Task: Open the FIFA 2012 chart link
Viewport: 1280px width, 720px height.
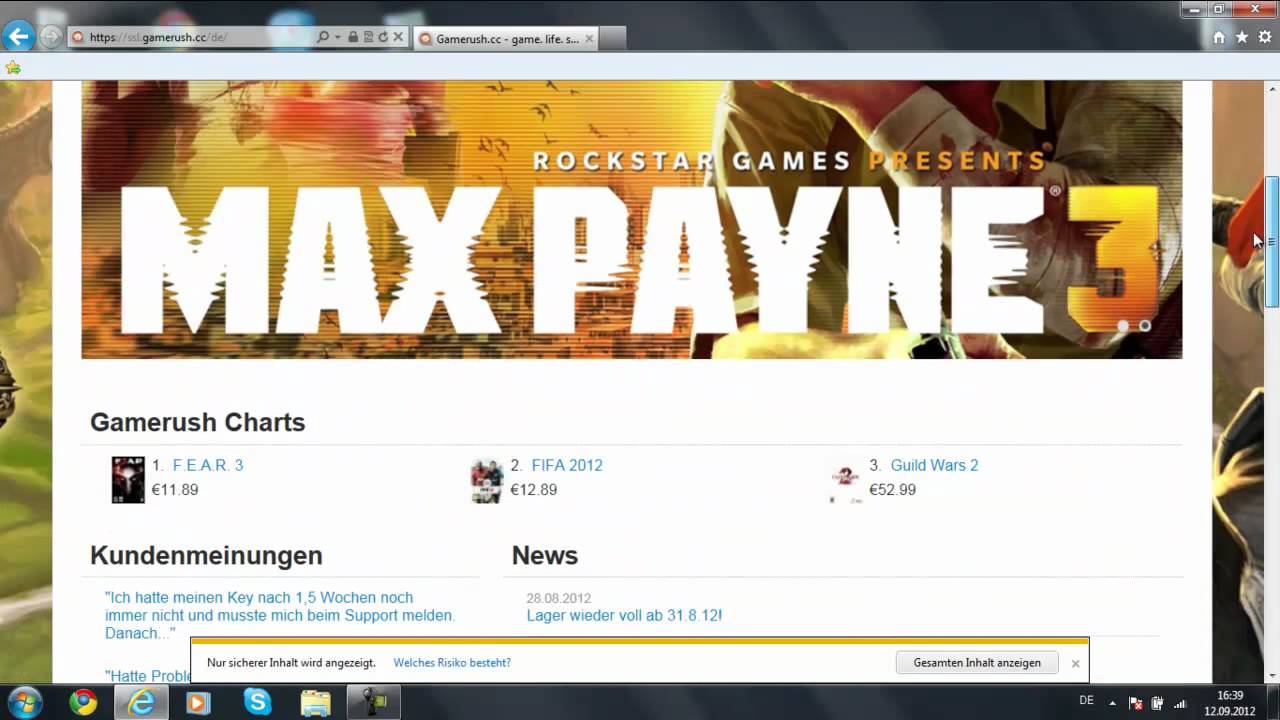Action: point(567,465)
